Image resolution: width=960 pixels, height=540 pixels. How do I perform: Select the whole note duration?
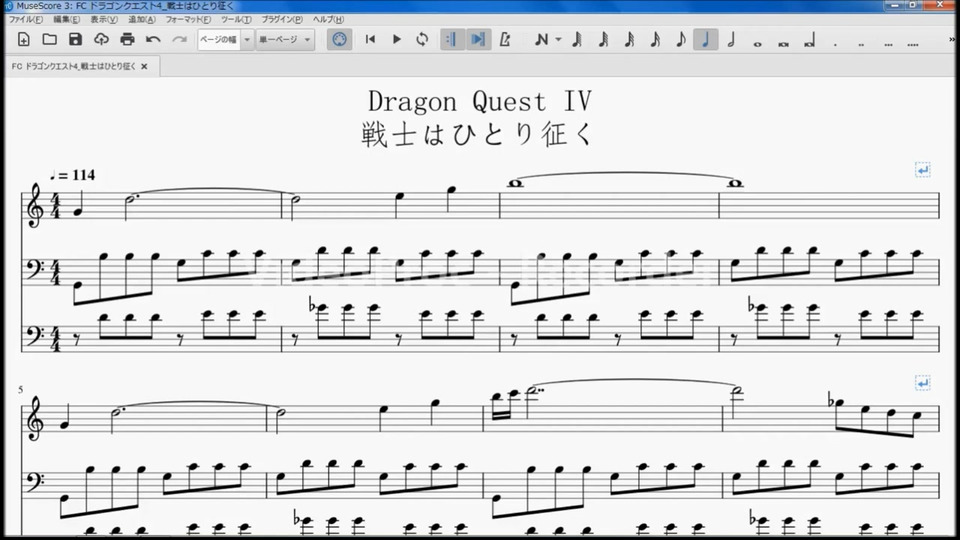(x=757, y=43)
